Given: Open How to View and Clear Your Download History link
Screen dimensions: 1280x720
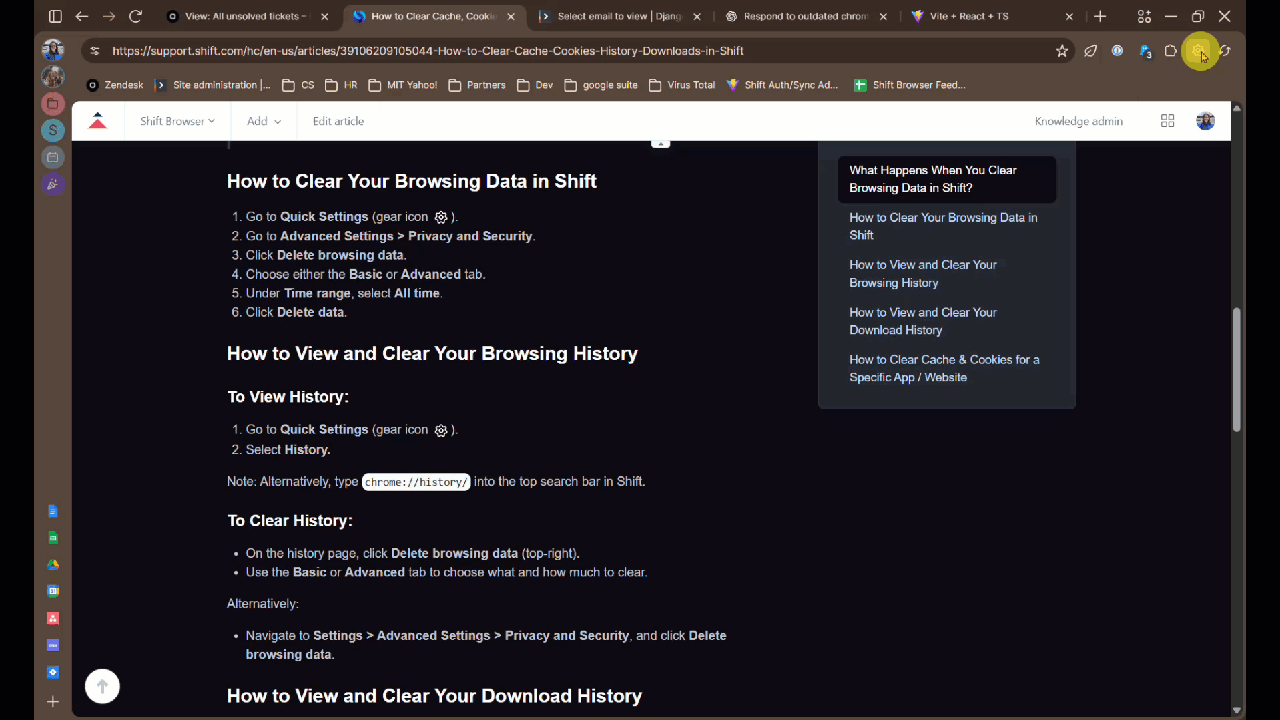Looking at the screenshot, I should click(x=922, y=321).
